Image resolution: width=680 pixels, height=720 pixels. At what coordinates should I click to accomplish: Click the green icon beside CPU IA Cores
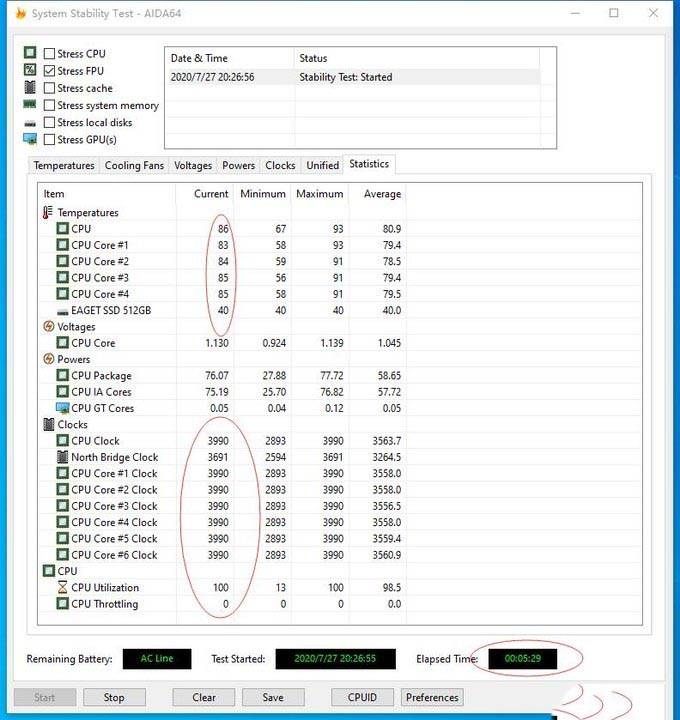point(62,392)
